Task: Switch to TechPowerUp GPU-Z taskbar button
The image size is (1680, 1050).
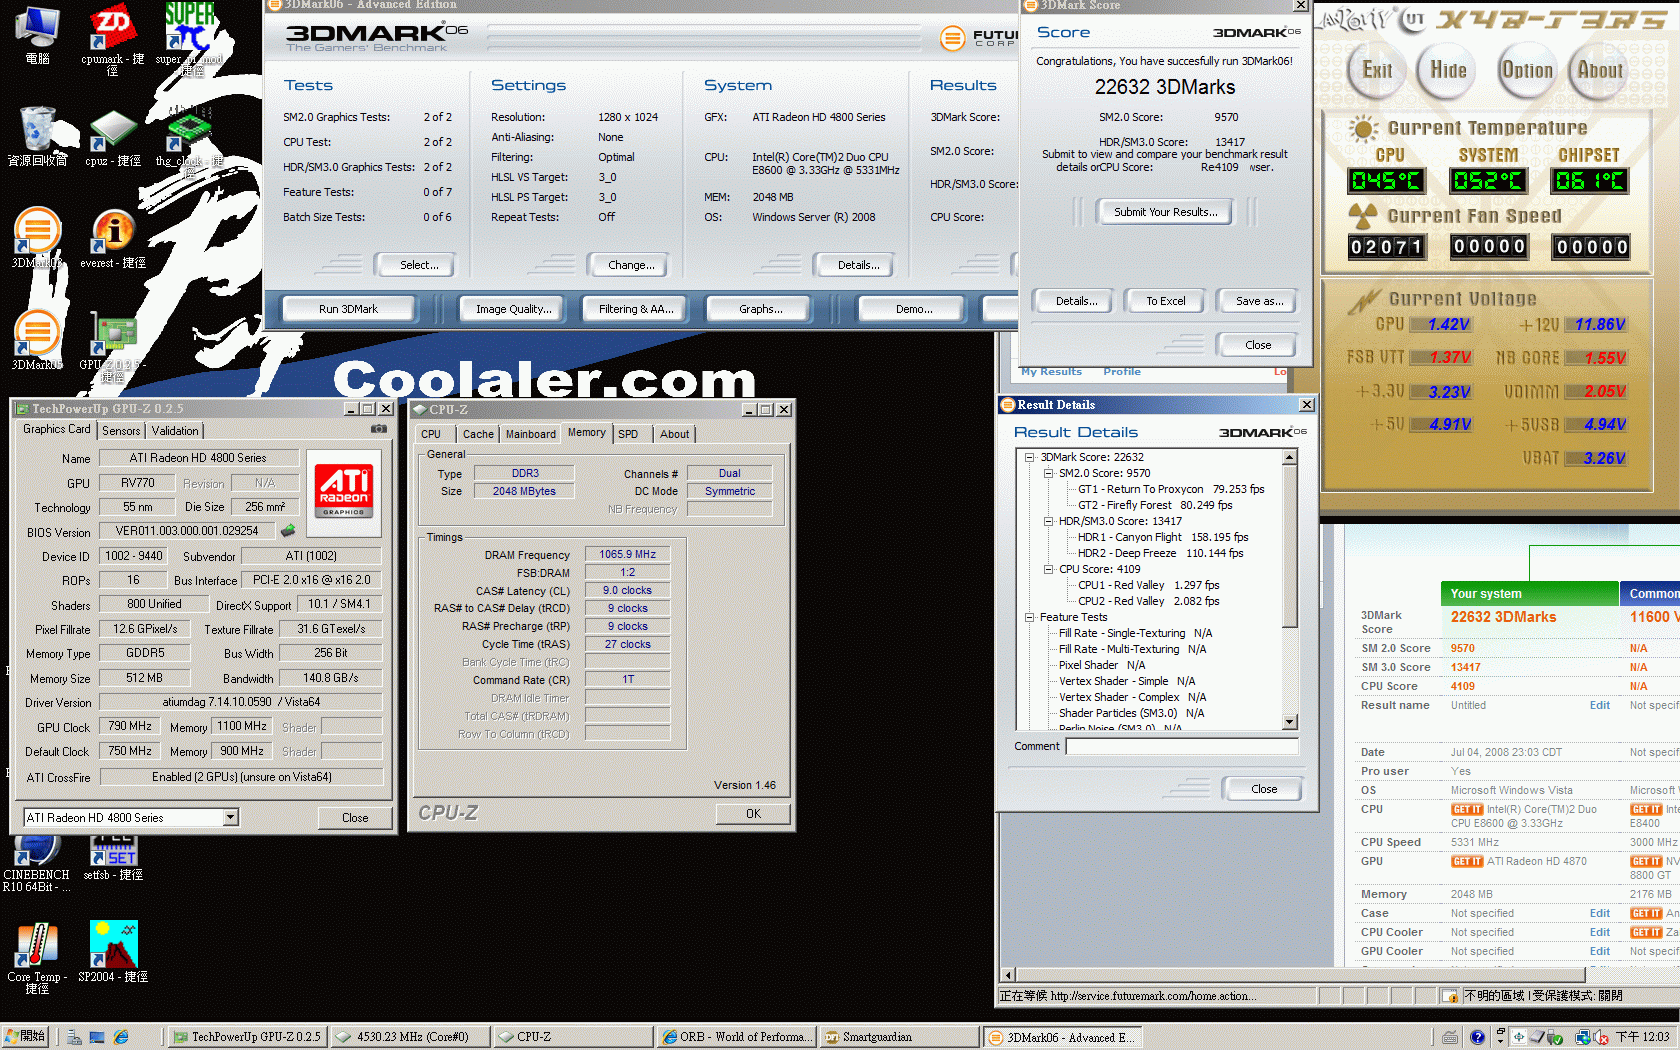Action: (x=246, y=1037)
